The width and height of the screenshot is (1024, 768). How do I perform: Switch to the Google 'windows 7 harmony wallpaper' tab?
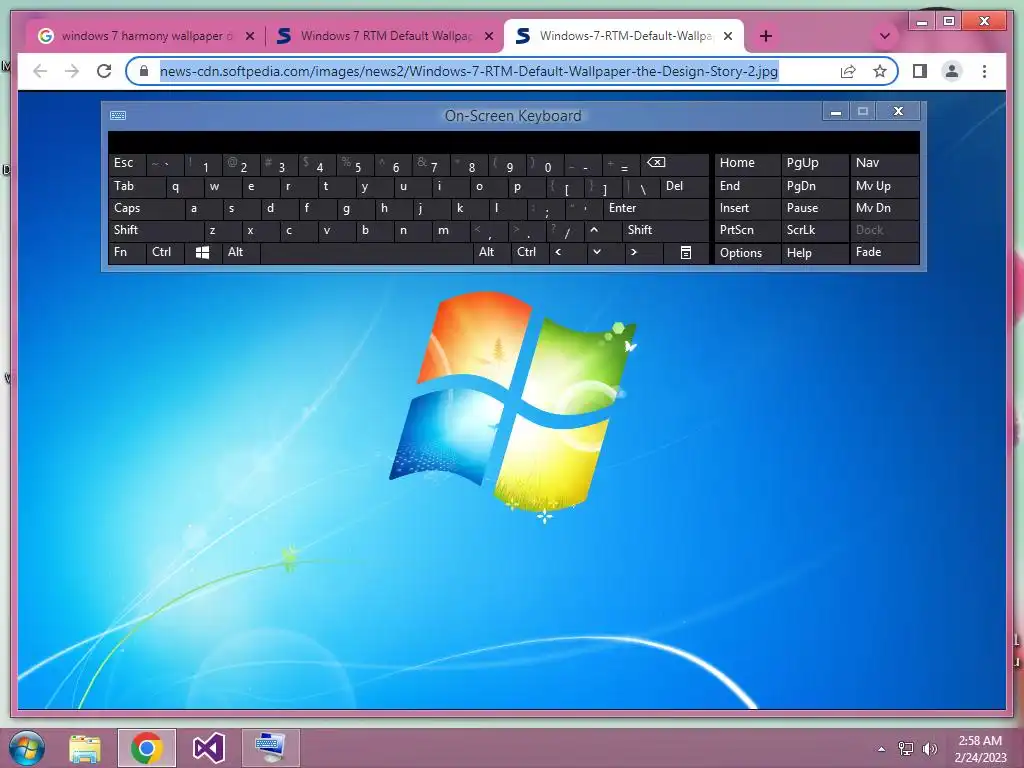pos(146,36)
